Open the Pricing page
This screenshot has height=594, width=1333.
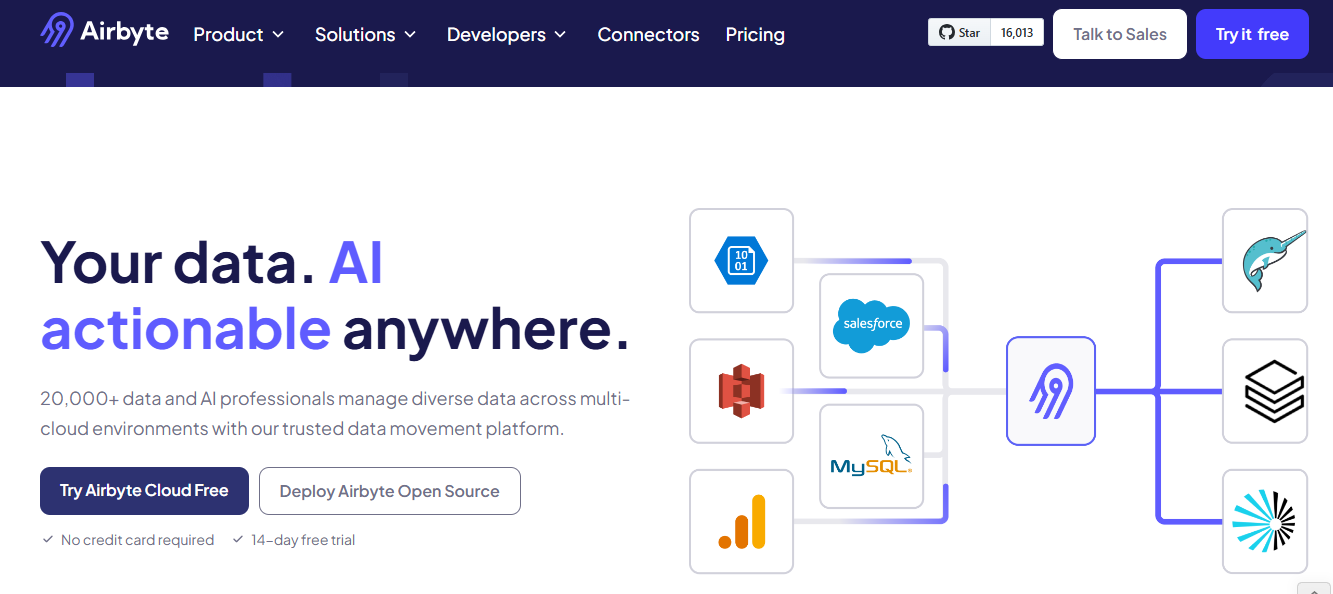[755, 34]
